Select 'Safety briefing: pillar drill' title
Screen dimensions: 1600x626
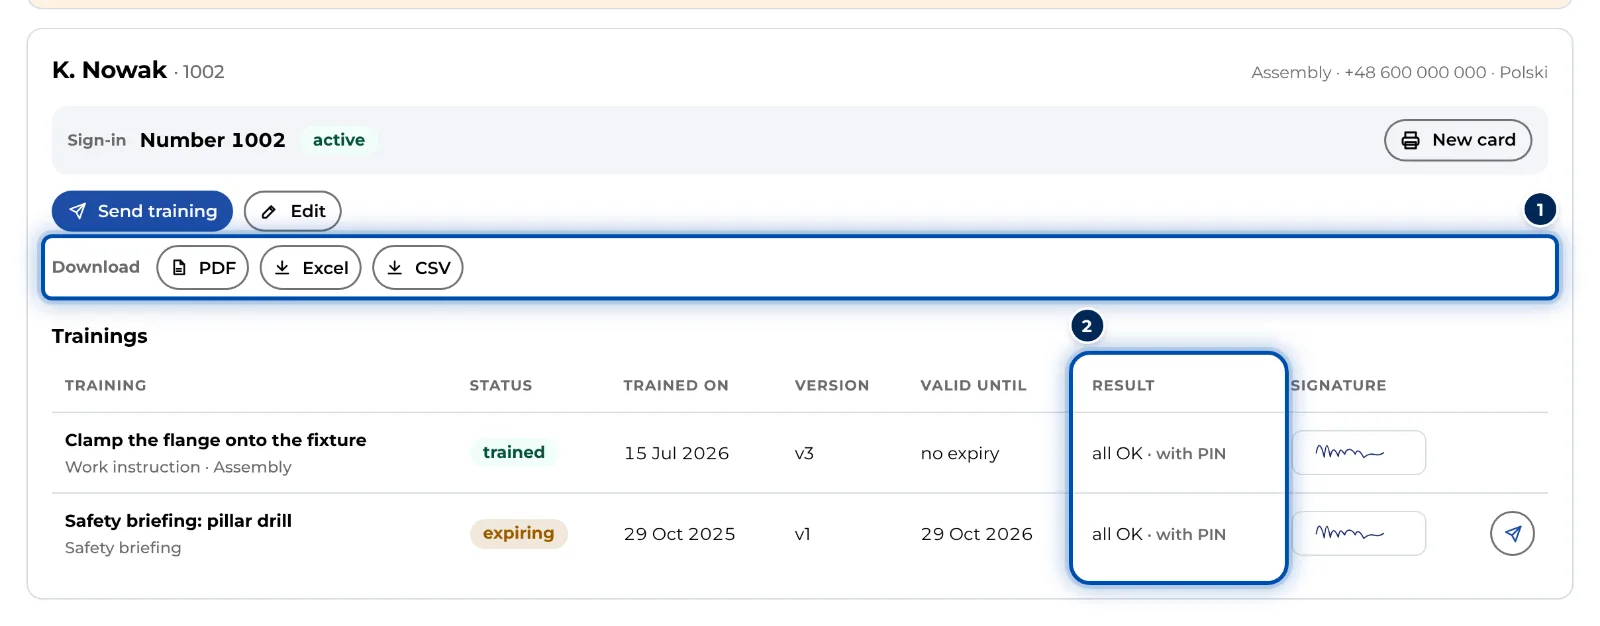pos(178,520)
